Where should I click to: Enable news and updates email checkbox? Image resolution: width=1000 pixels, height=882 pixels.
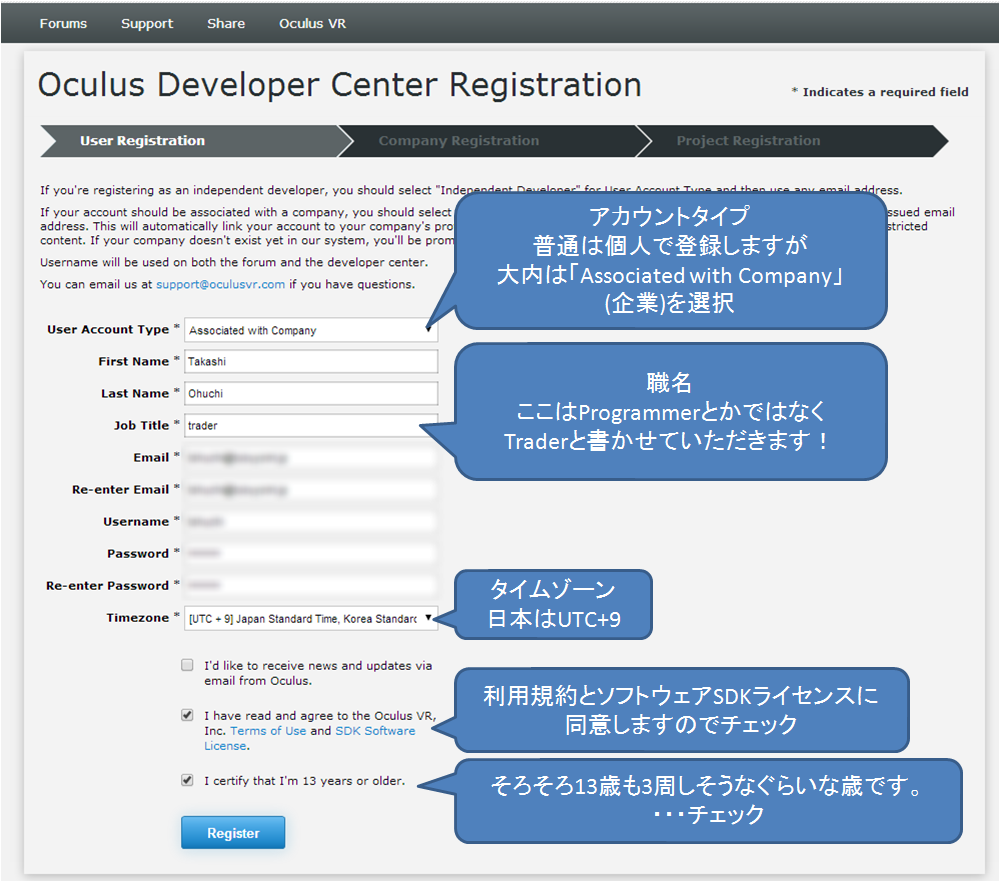pyautogui.click(x=187, y=665)
